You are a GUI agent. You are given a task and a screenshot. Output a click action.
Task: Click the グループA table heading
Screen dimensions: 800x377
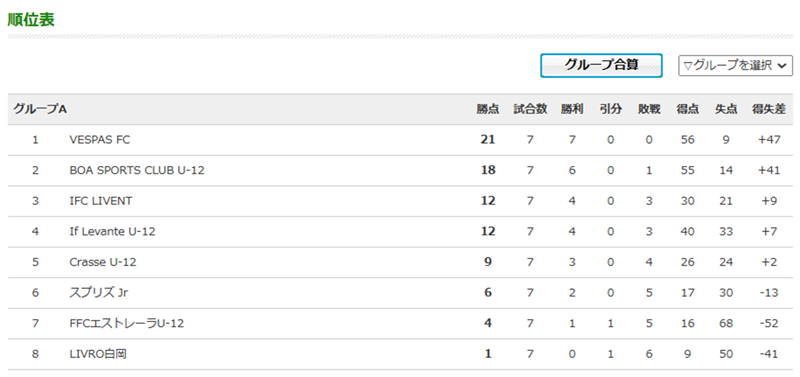coord(40,109)
